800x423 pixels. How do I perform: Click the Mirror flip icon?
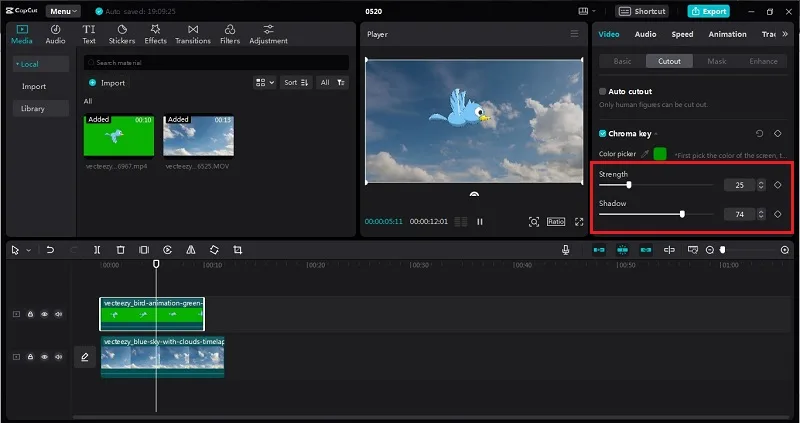tap(191, 250)
